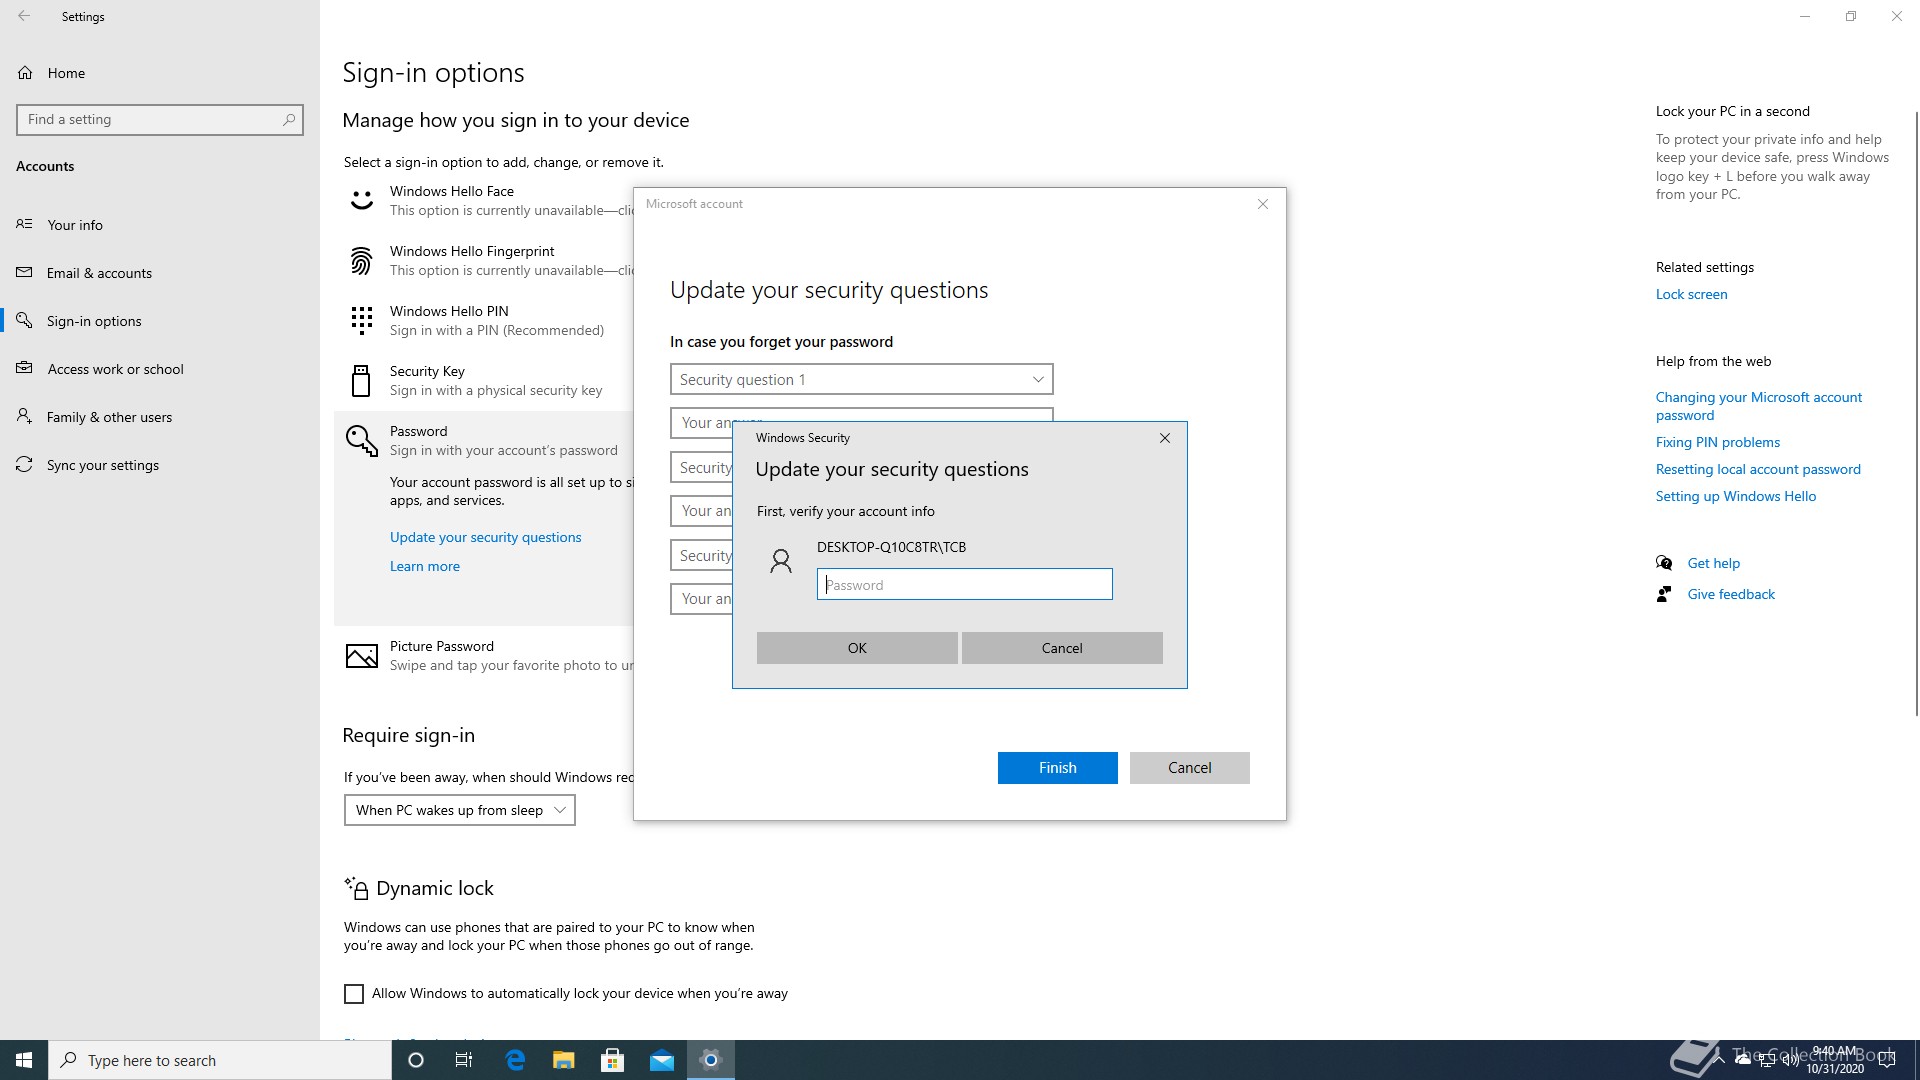The height and width of the screenshot is (1080, 1920).
Task: Click the Settings gear in the taskbar
Action: (x=711, y=1060)
